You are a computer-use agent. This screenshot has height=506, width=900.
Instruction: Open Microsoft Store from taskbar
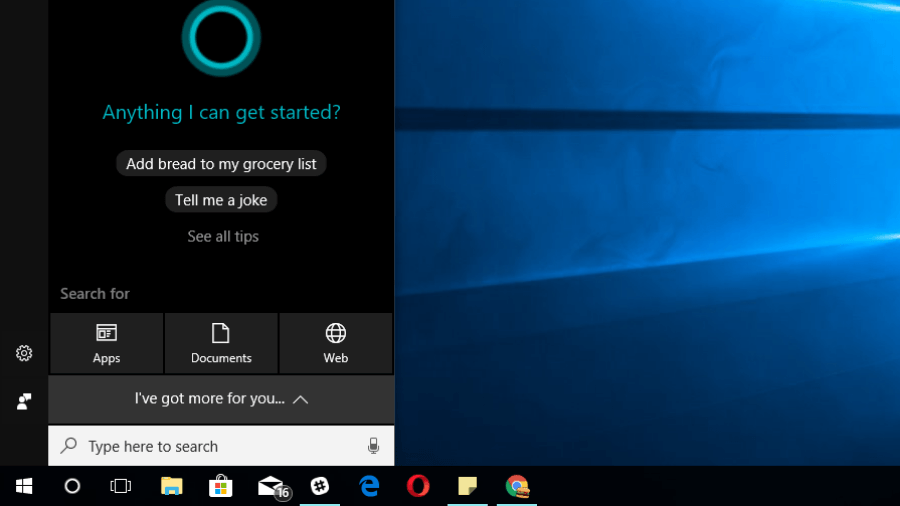tap(221, 486)
